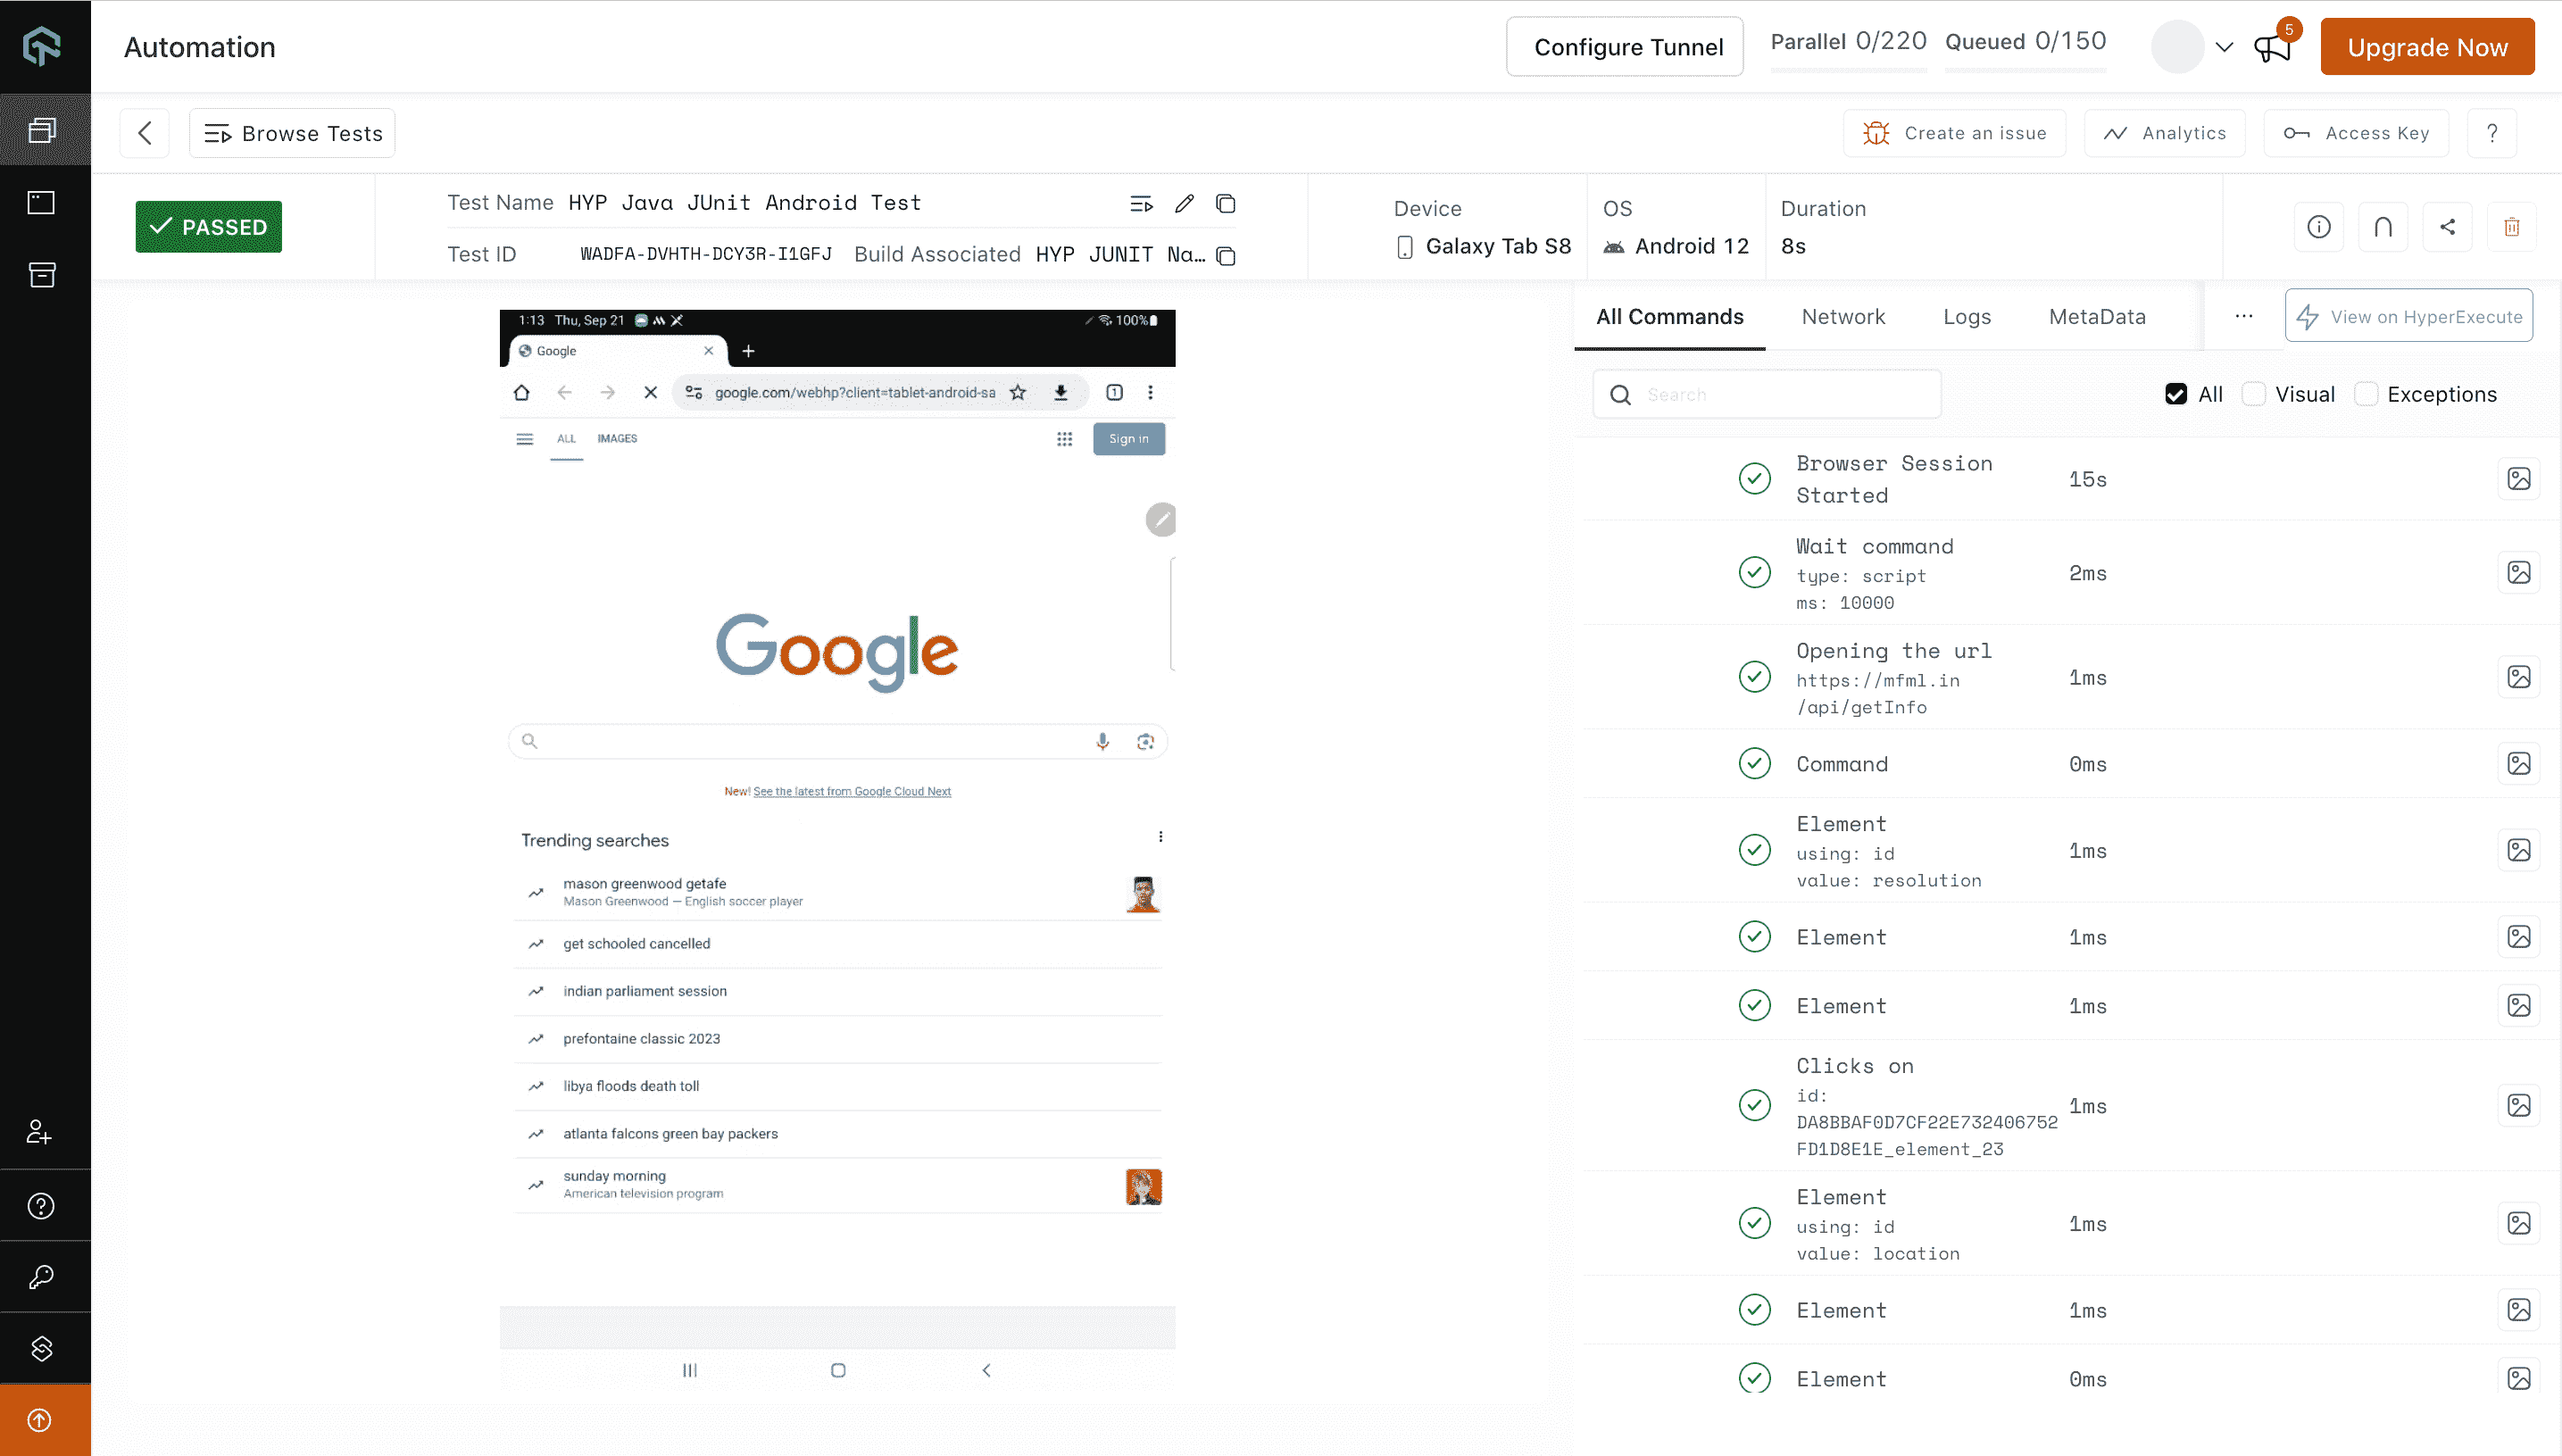The height and width of the screenshot is (1456, 2562).
Task: Click the edit pencil icon for test name
Action: pos(1185,203)
